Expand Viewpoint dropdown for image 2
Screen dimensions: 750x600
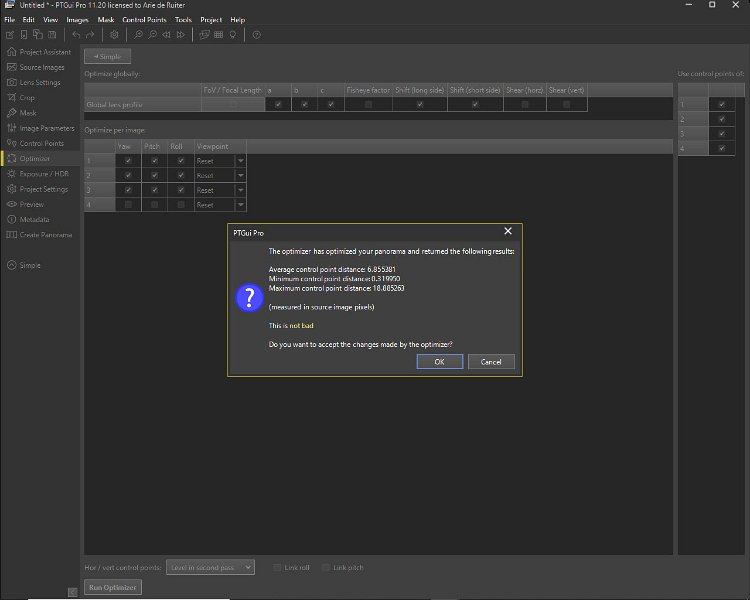tap(240, 175)
